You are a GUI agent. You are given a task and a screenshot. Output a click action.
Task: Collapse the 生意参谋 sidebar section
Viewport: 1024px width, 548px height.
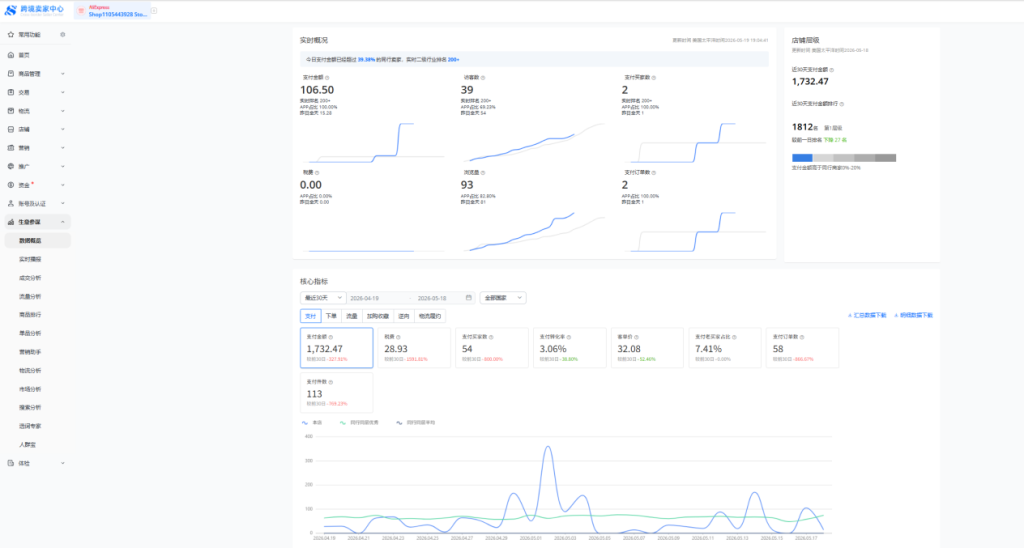tap(63, 222)
